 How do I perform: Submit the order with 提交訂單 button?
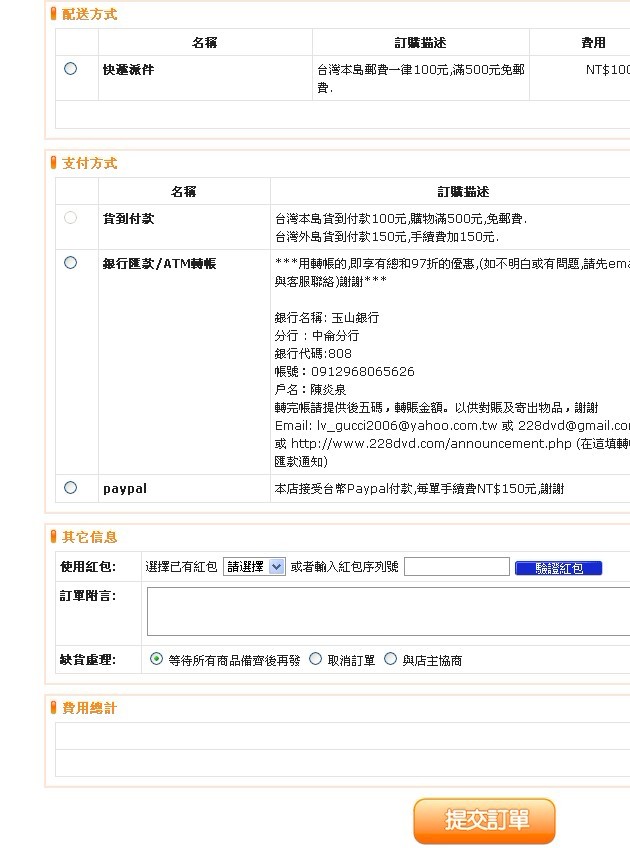pos(484,820)
